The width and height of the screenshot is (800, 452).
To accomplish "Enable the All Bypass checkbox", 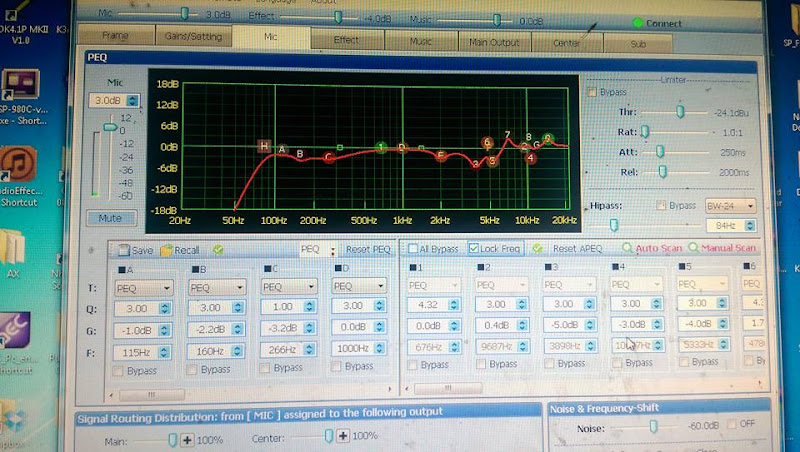I will 413,248.
